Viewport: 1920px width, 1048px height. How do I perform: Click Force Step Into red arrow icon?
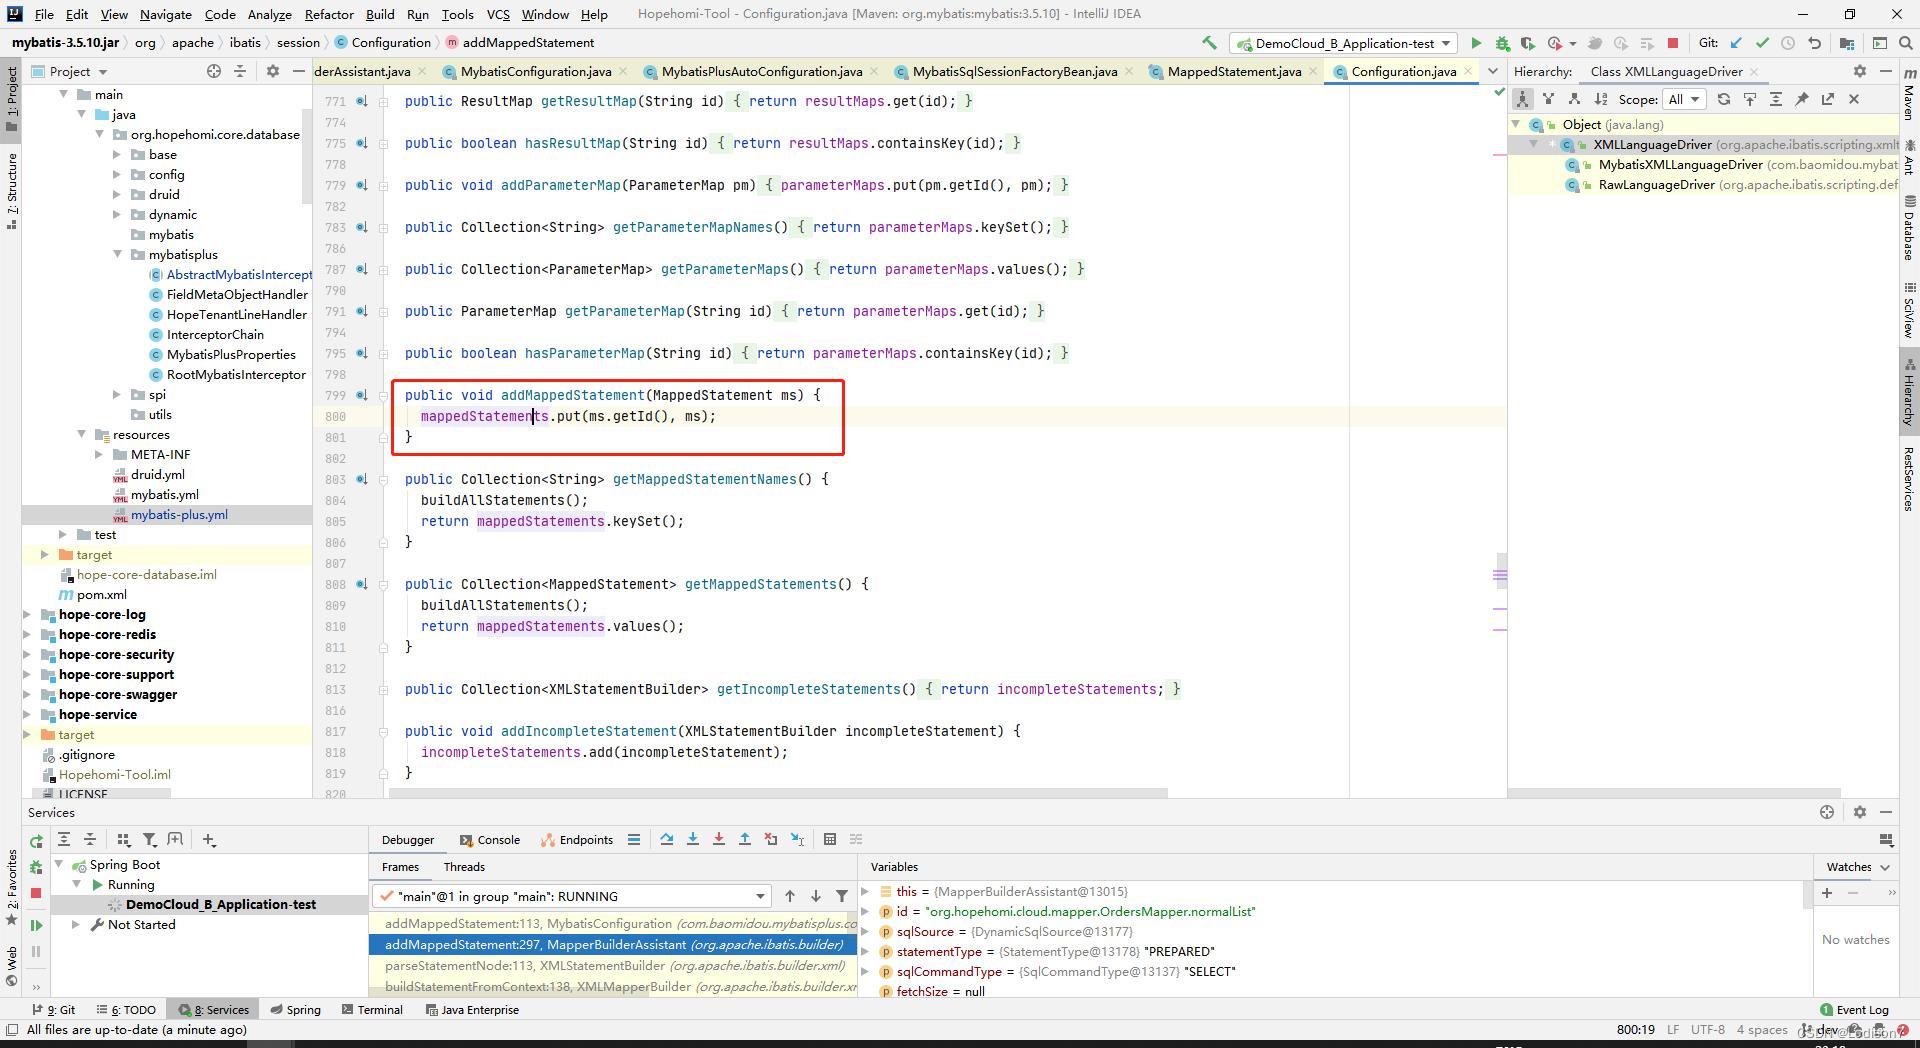(719, 840)
